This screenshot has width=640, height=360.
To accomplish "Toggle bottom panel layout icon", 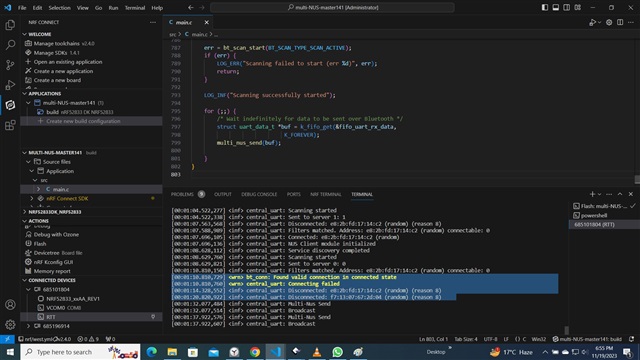I will (x=556, y=7).
